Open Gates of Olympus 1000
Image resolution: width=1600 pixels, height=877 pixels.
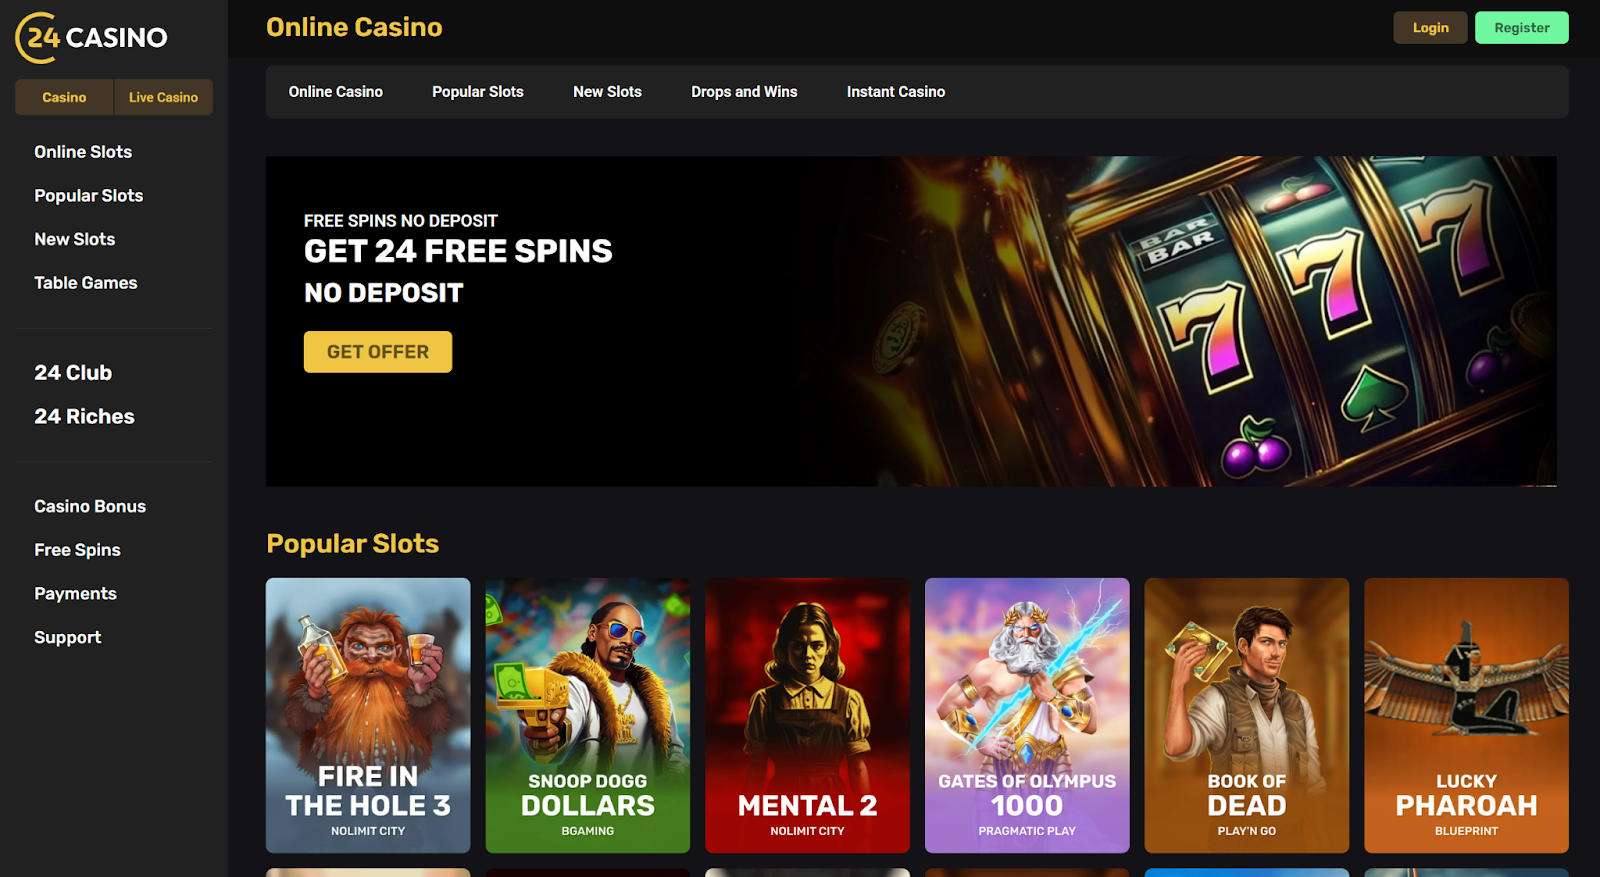1027,715
